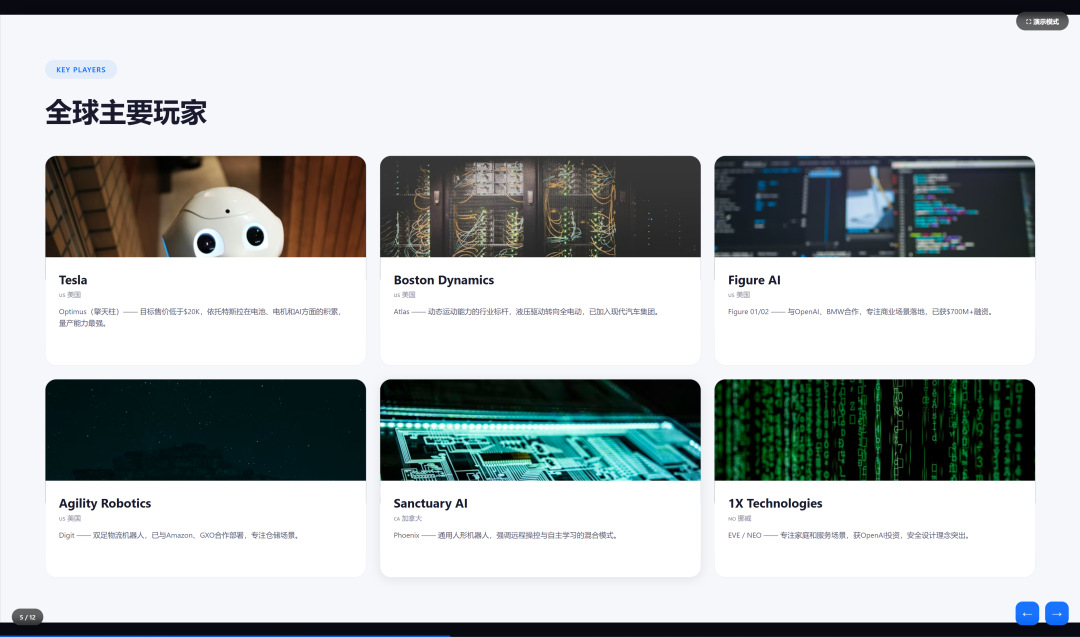Click the Optimus description text under Tesla

(200, 317)
